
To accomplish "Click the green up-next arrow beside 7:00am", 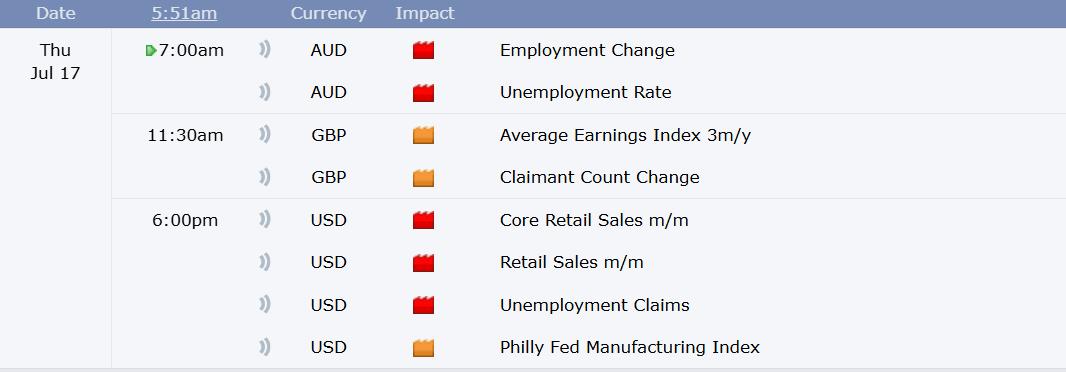I will tap(151, 50).
